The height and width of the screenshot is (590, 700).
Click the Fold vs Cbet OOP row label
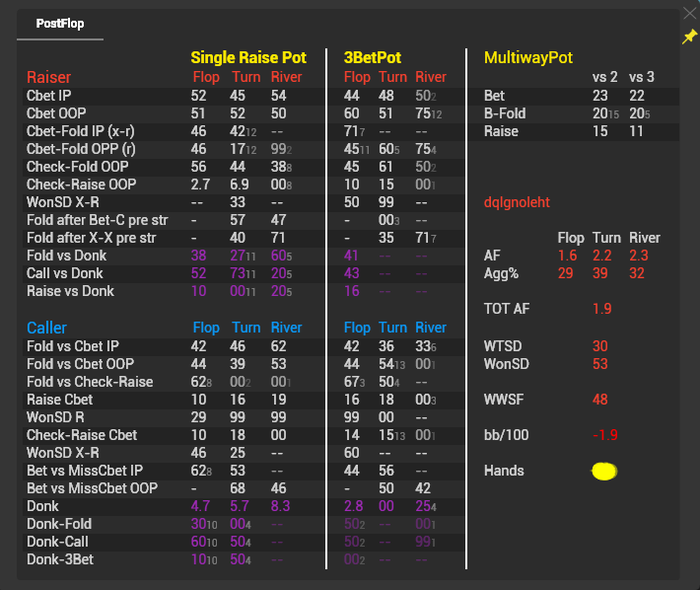pos(80,364)
